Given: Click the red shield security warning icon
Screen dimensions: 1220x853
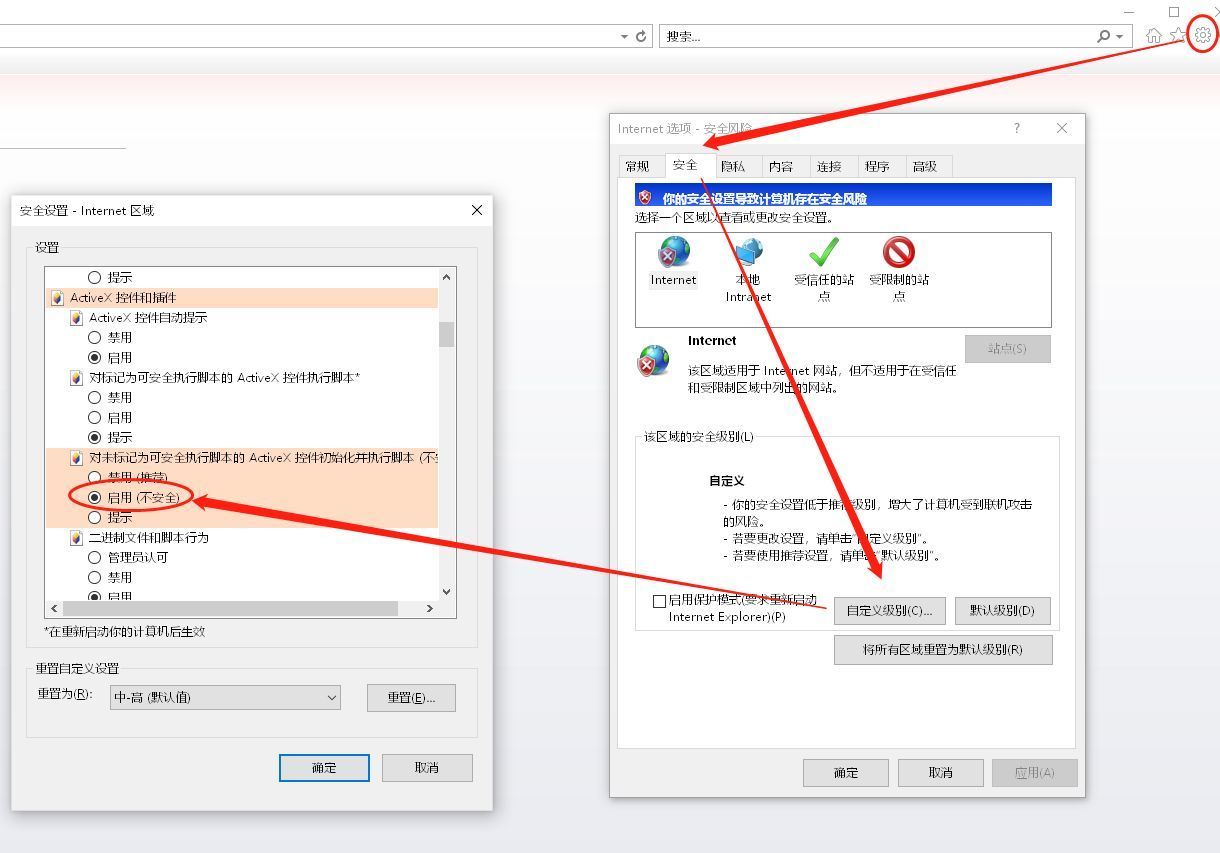Looking at the screenshot, I should click(645, 198).
